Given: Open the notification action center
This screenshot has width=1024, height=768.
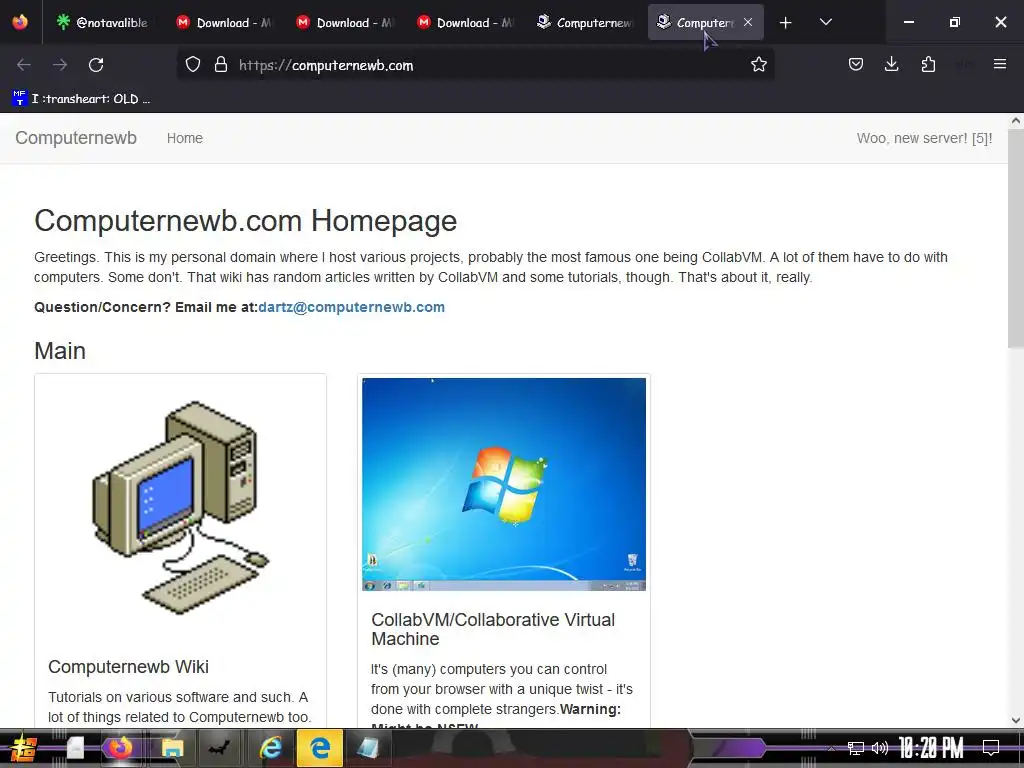Looking at the screenshot, I should point(991,748).
